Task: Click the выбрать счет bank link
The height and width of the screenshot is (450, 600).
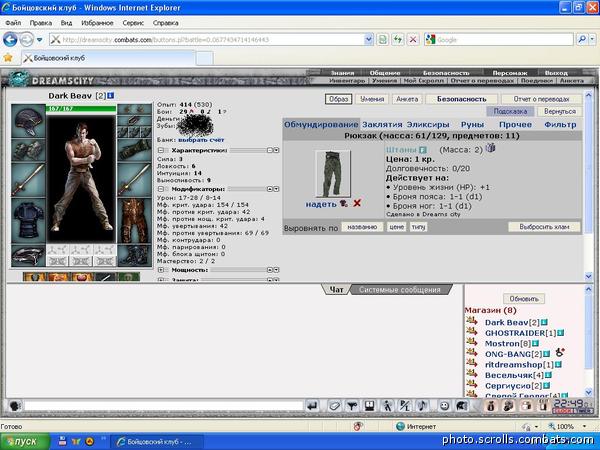Action: pos(201,140)
